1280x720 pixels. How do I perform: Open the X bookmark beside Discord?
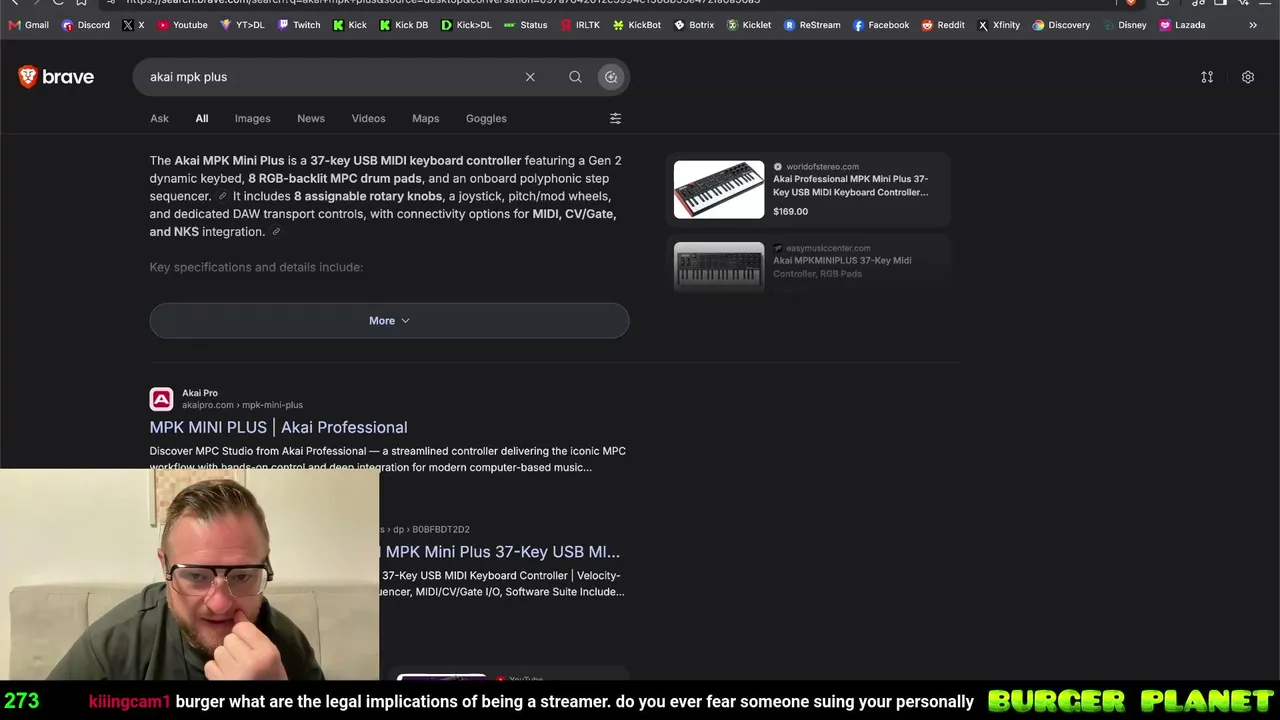[133, 25]
